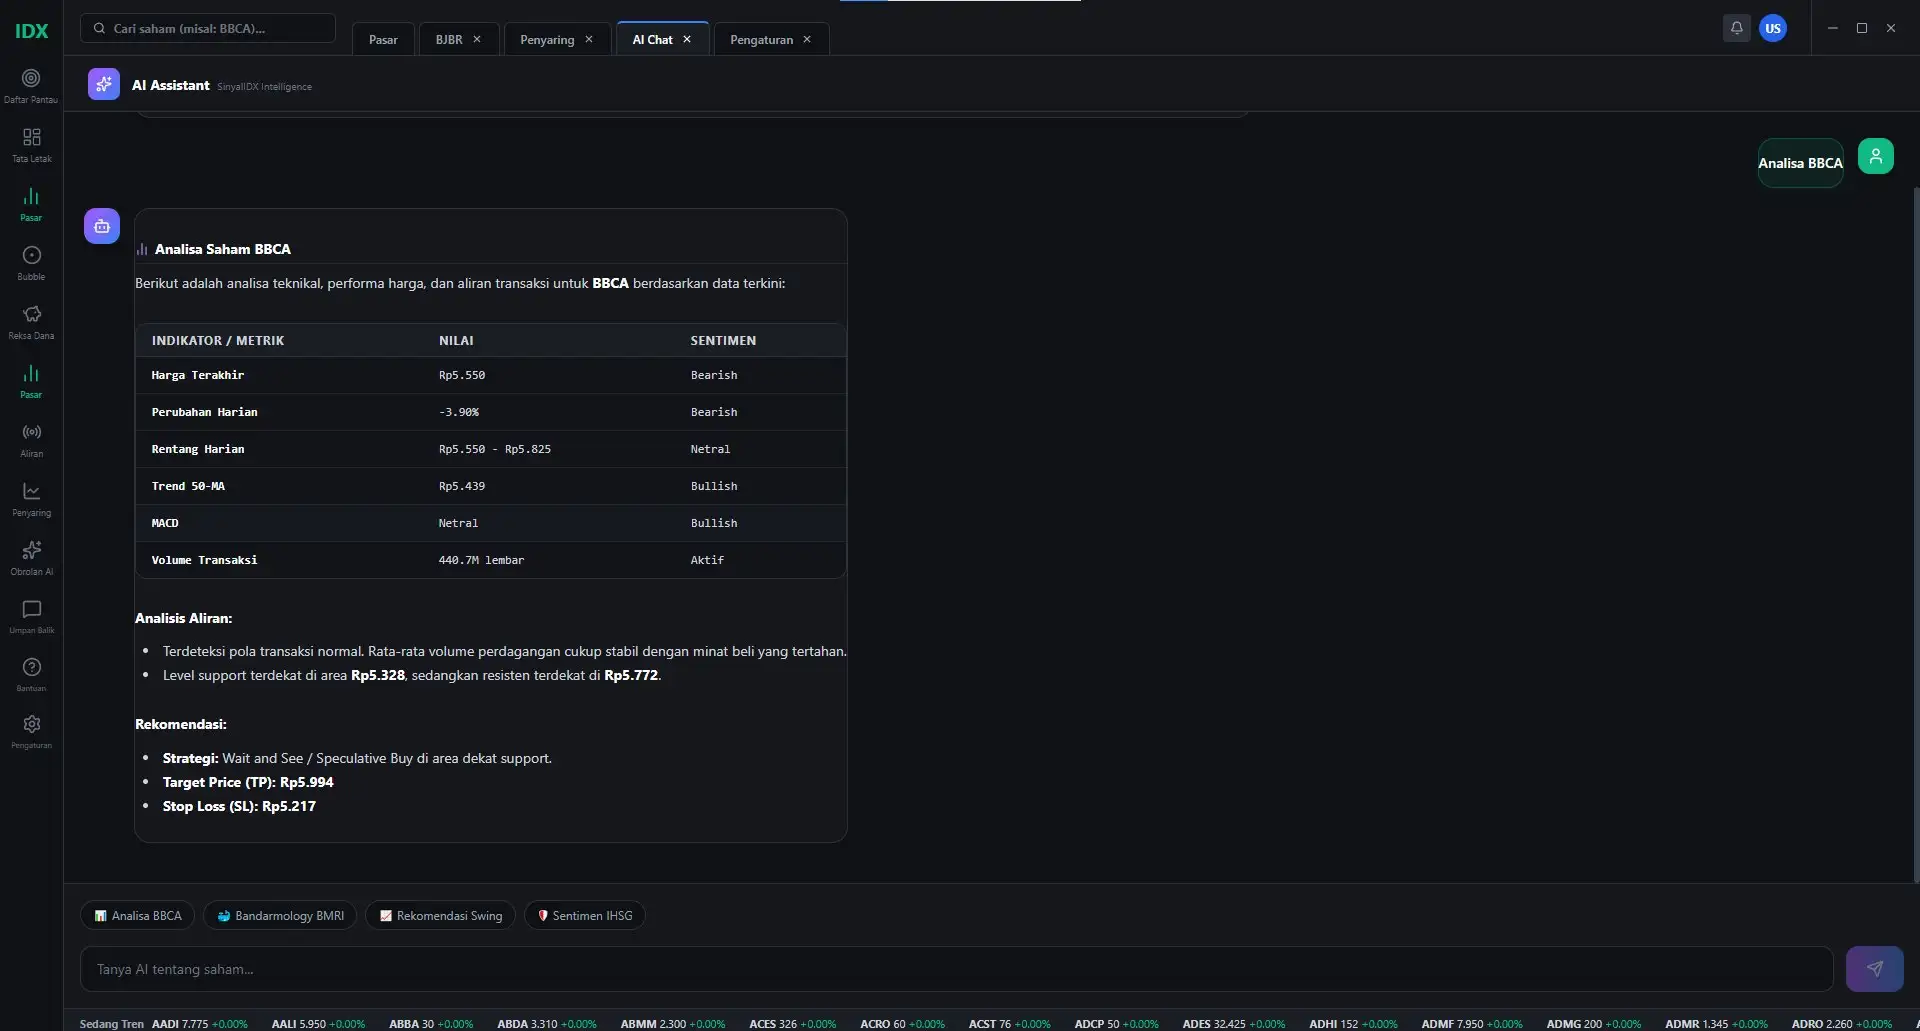This screenshot has width=1920, height=1031.
Task: Close the Penyaring tab
Action: click(589, 39)
